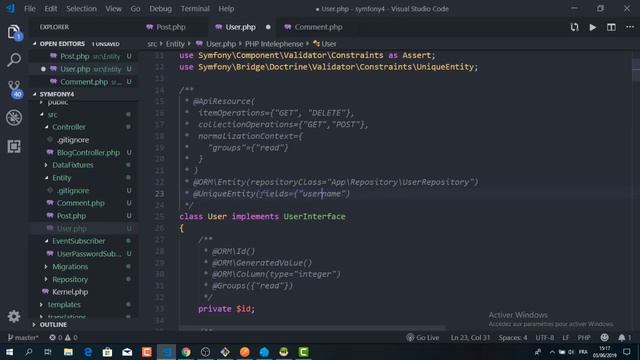The image size is (640, 360).
Task: Open Google Chrome from the taskbar
Action: [186, 352]
